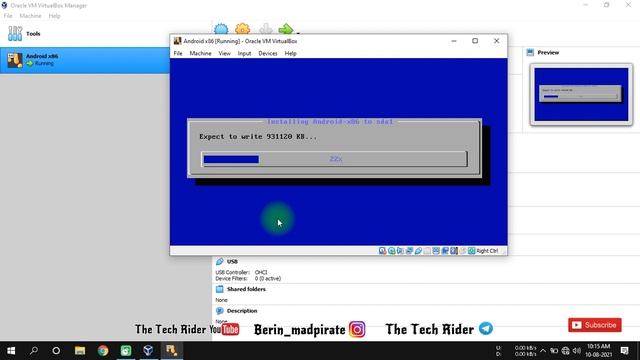Open the Windows Start menu

(x=11, y=351)
